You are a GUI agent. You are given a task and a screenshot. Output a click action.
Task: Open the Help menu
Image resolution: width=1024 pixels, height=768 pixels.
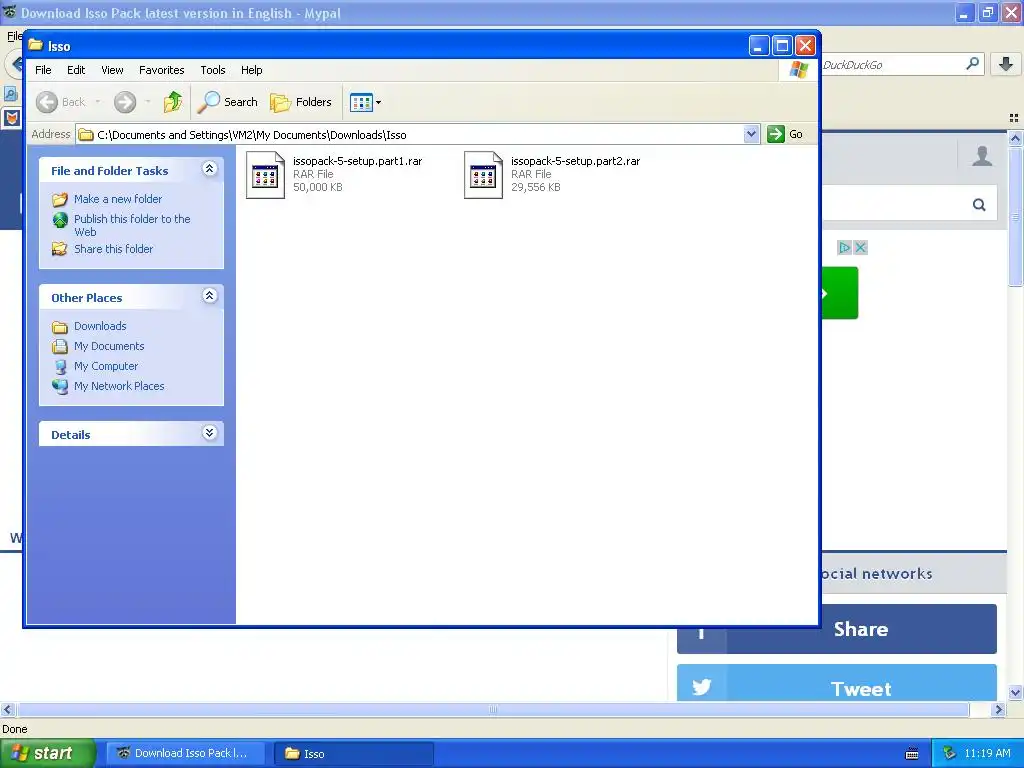[x=251, y=70]
